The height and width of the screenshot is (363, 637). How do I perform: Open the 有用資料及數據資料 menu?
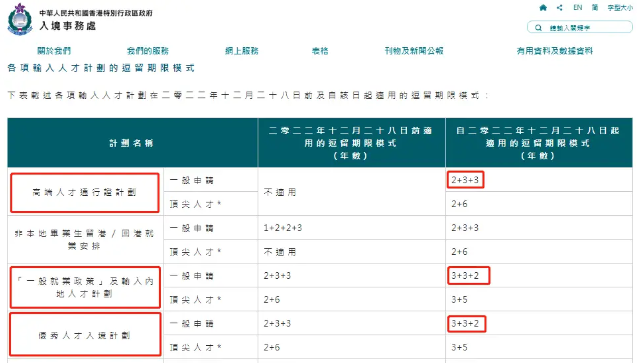tap(555, 51)
